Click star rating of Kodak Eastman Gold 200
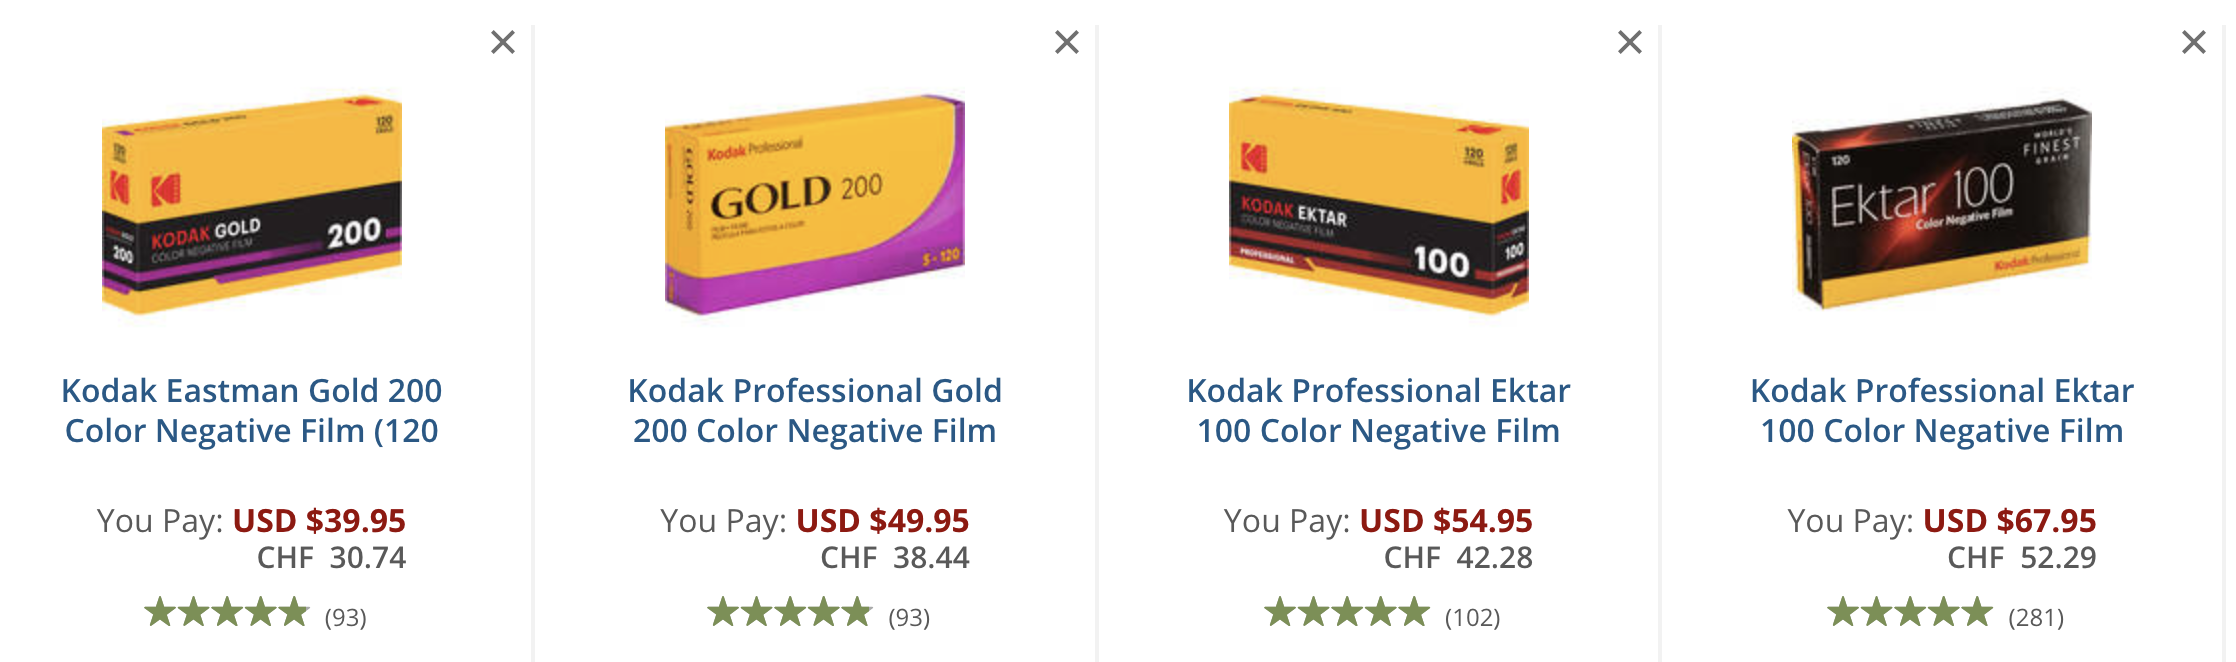Screen dimensions: 2236x662 pyautogui.click(x=227, y=611)
